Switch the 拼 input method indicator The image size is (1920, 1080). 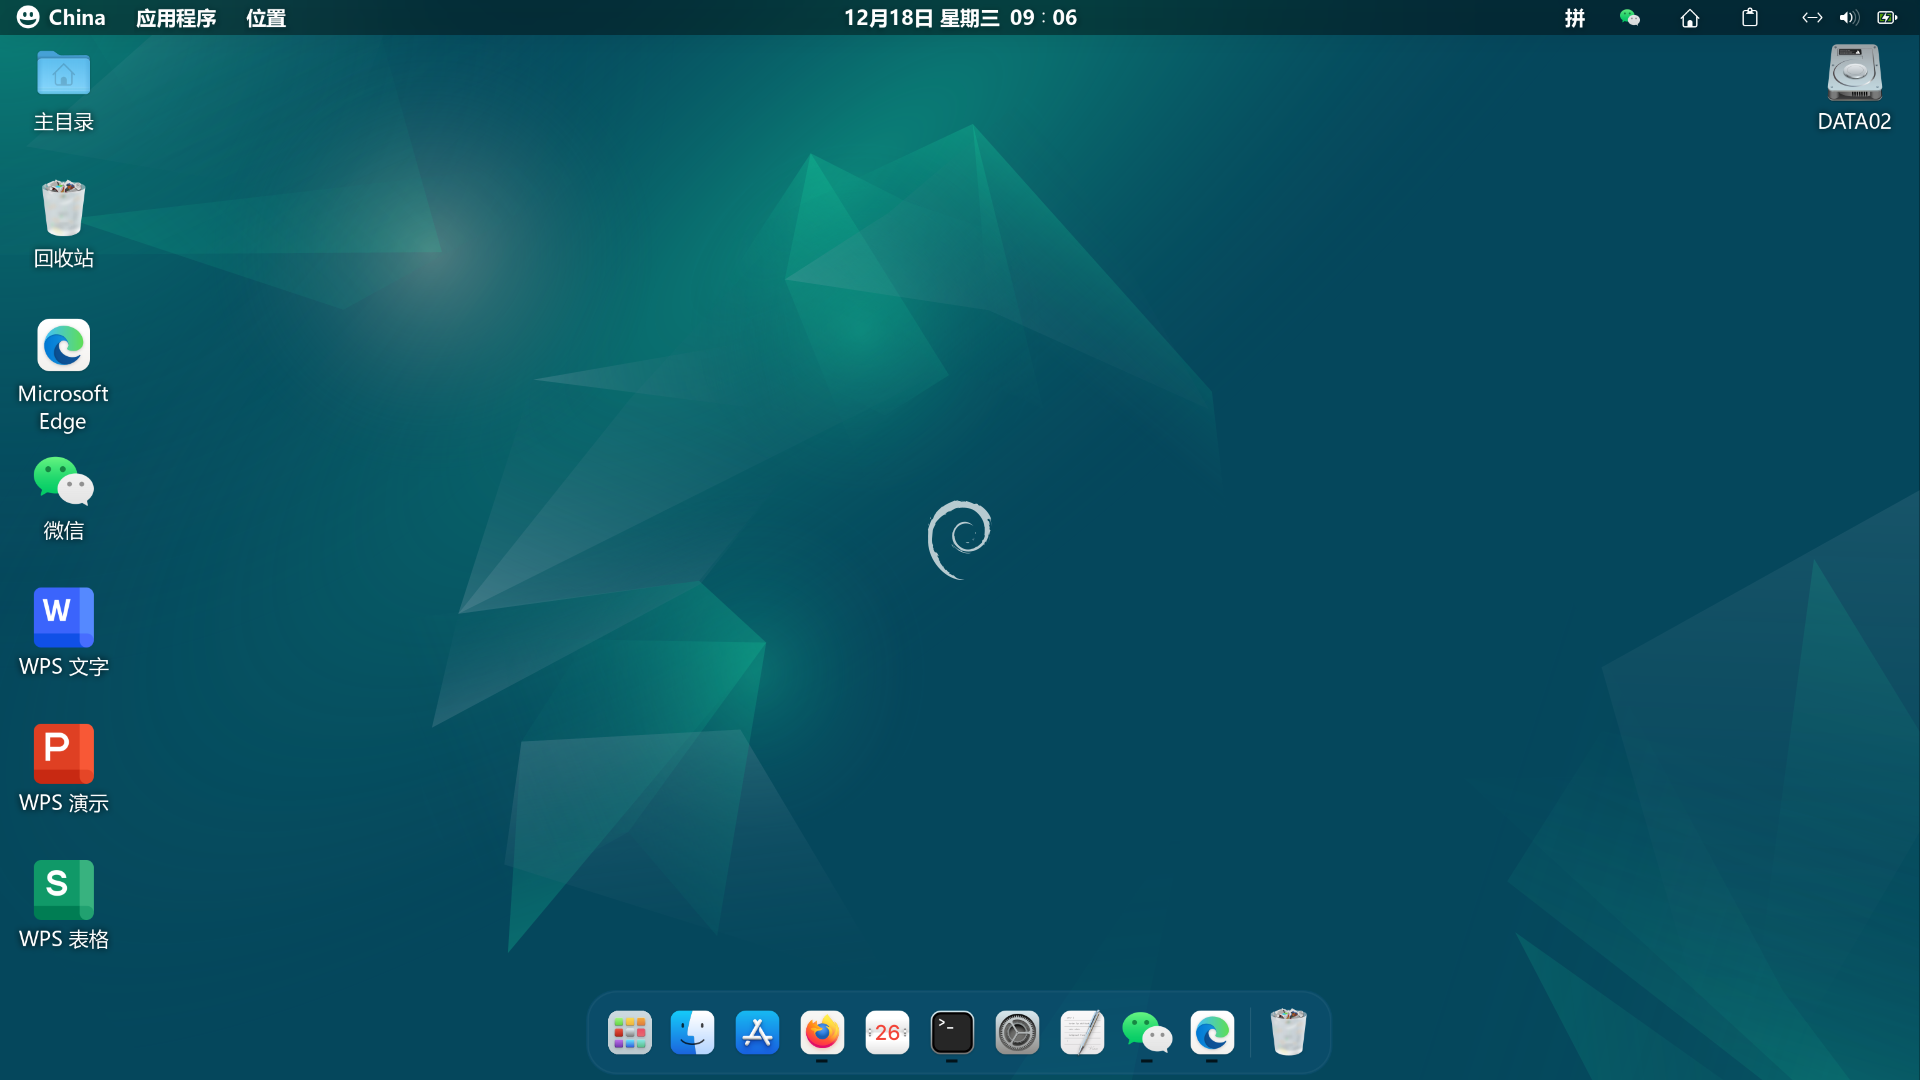(1575, 18)
